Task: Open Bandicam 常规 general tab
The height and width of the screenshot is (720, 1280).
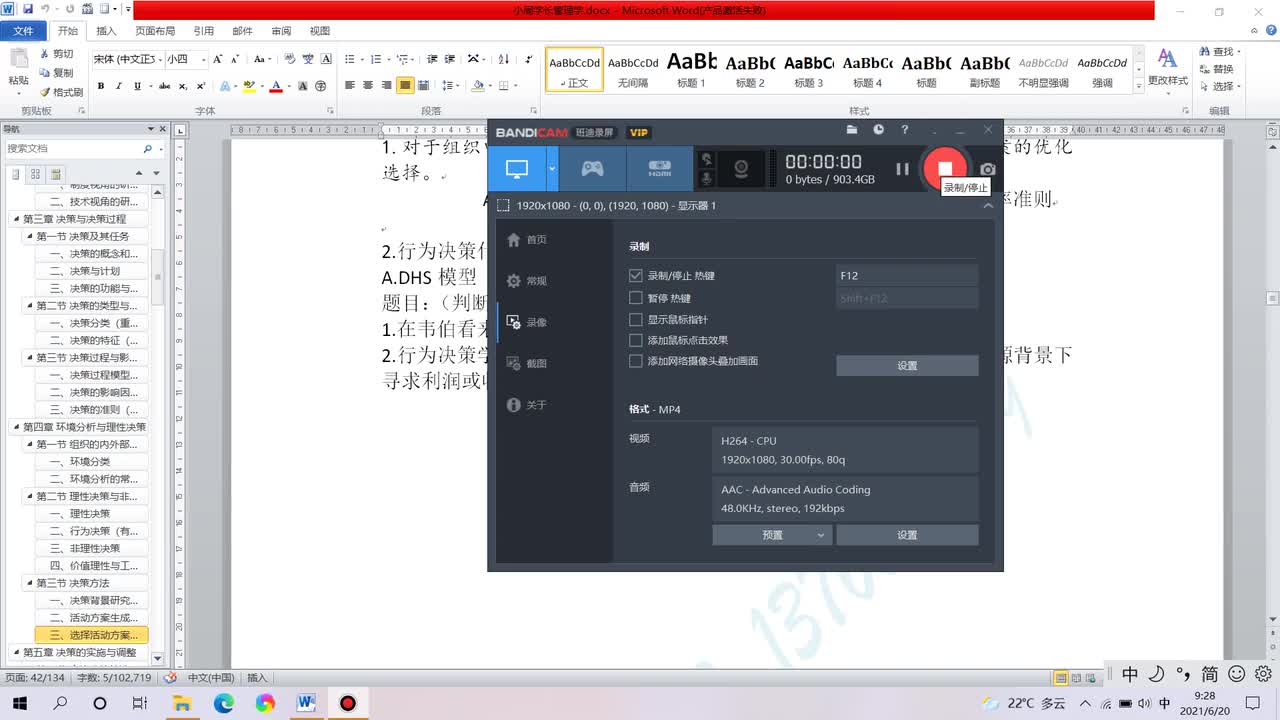Action: coord(527,281)
